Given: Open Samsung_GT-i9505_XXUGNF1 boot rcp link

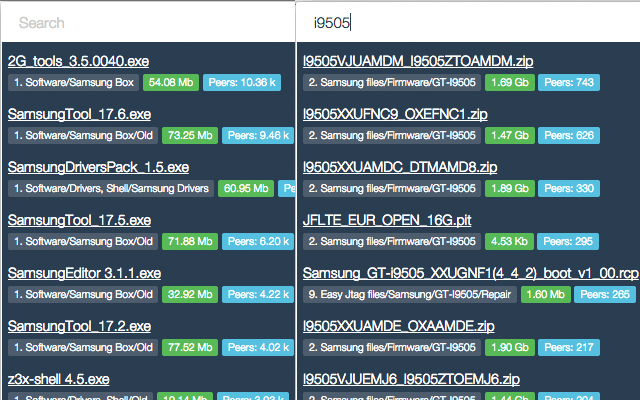Looking at the screenshot, I should tap(471, 273).
